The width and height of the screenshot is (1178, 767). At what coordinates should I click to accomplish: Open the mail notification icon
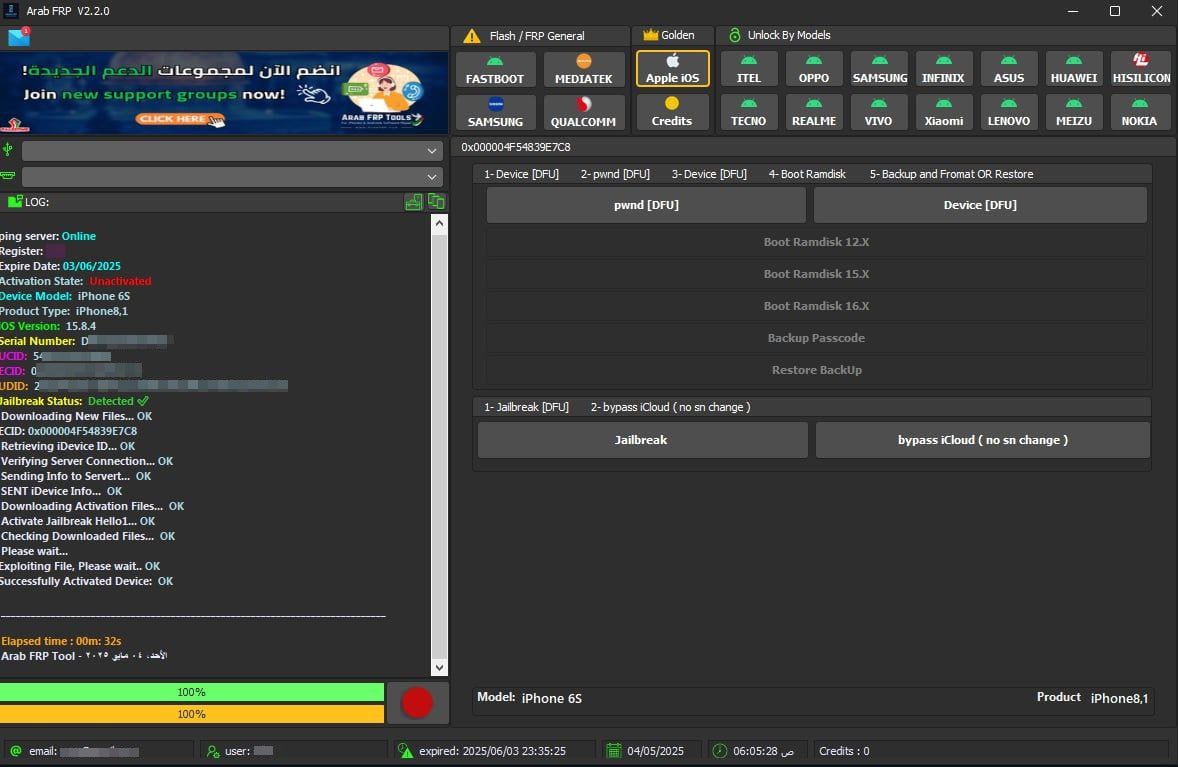click(19, 36)
